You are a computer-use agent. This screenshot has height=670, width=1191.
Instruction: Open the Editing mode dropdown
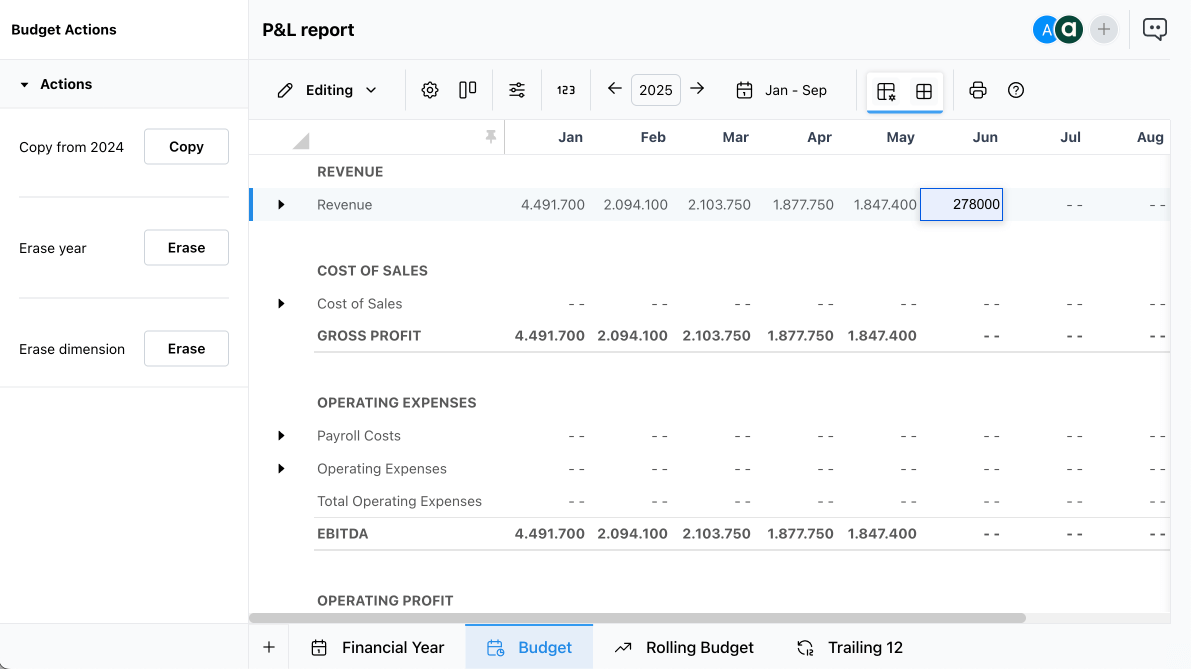[x=328, y=90]
